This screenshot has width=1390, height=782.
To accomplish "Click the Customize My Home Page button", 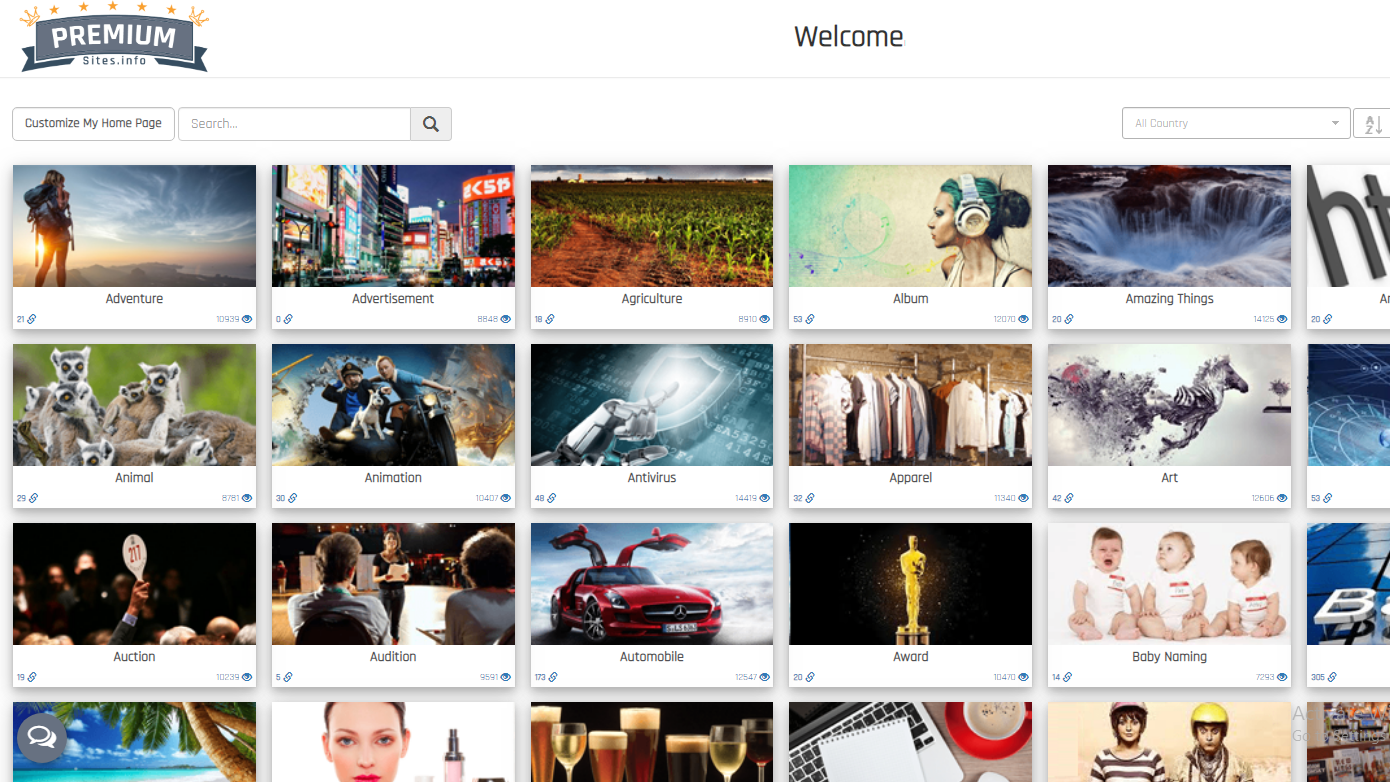I will coord(93,124).
